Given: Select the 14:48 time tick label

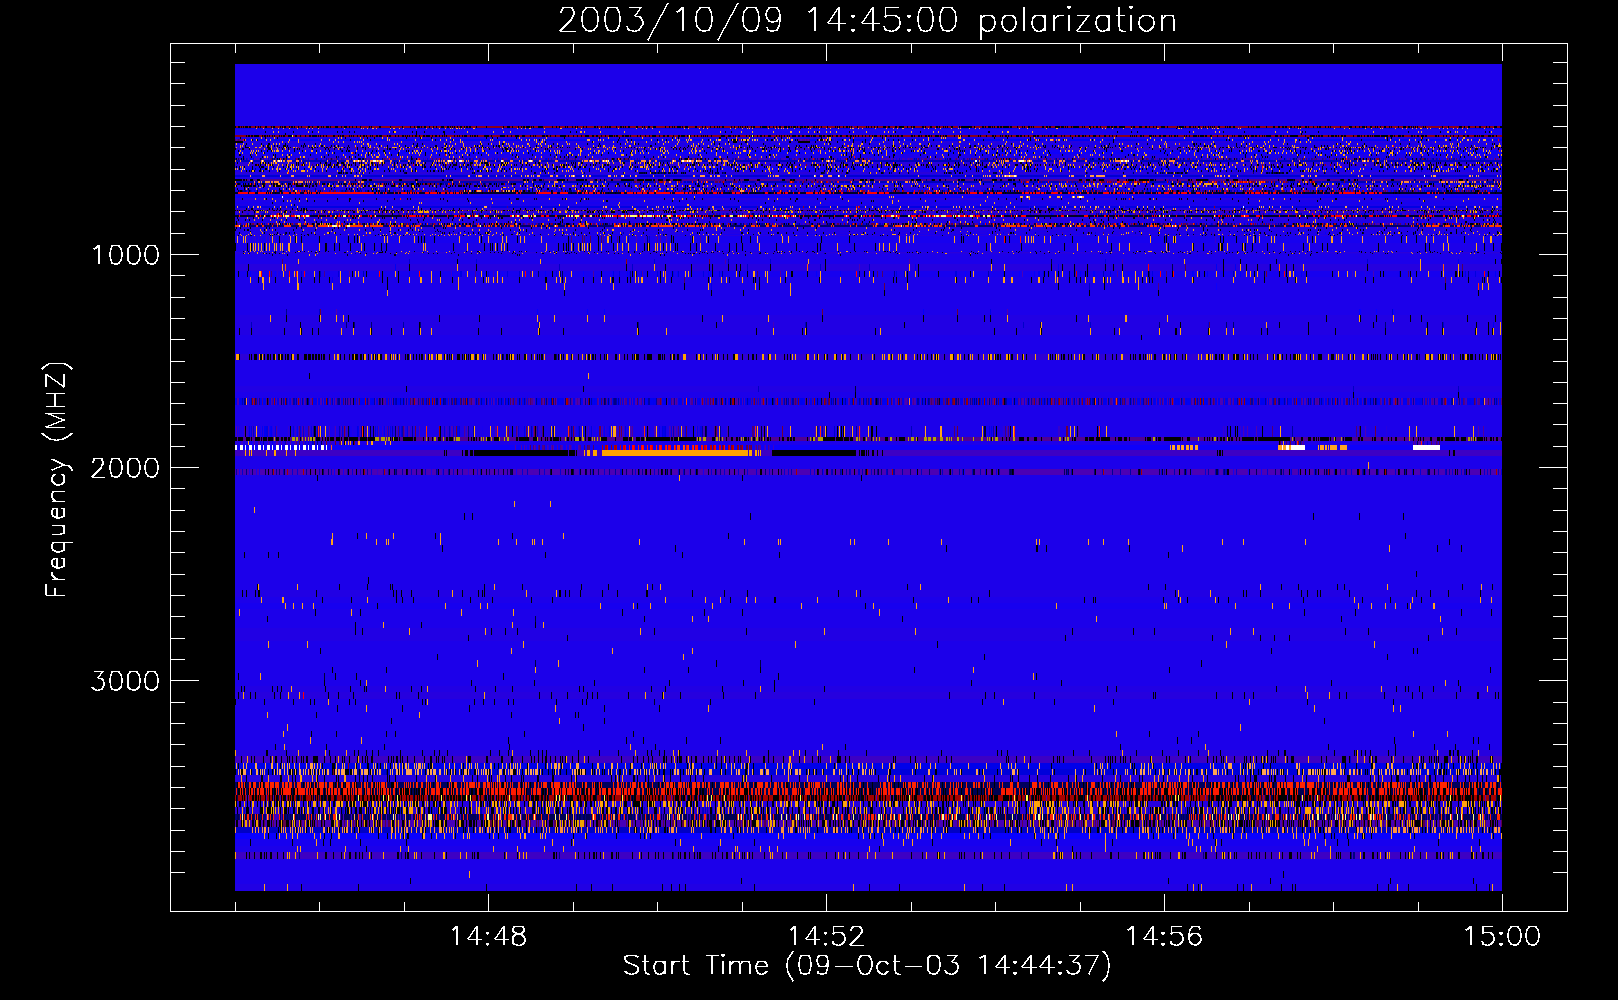Looking at the screenshot, I should pyautogui.click(x=488, y=937).
